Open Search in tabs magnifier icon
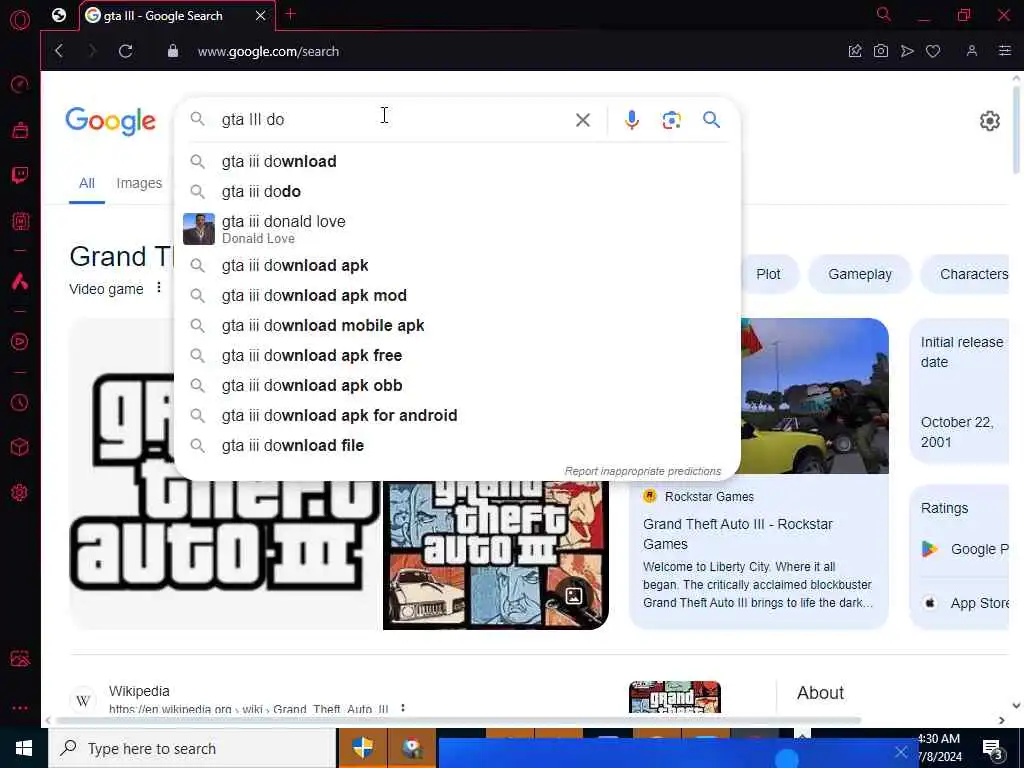1024x768 pixels. [x=883, y=14]
